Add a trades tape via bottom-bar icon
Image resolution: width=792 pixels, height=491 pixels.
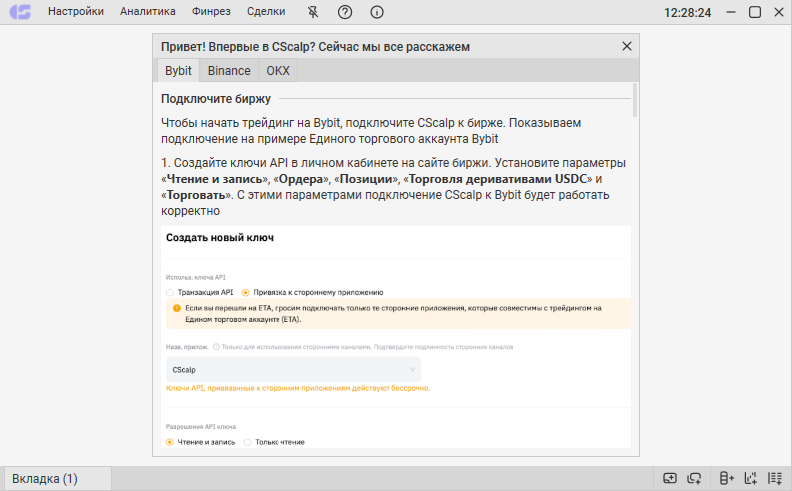point(775,478)
